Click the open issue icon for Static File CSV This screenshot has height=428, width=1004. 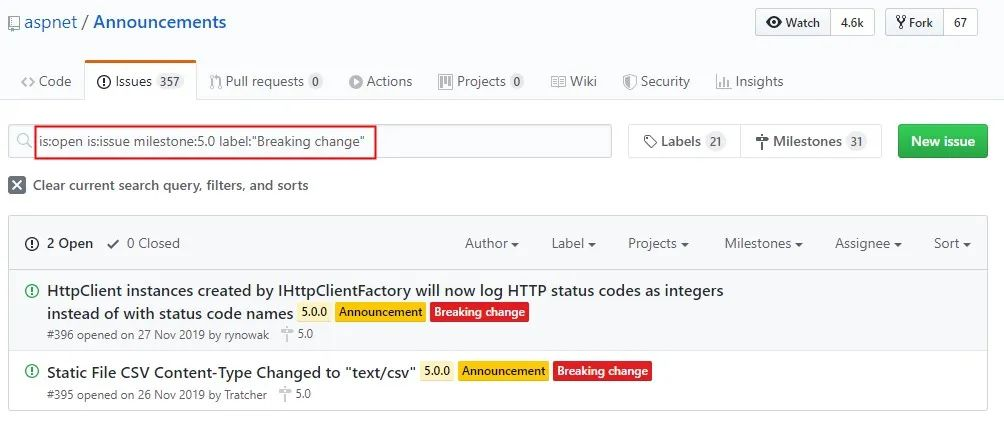(x=32, y=372)
